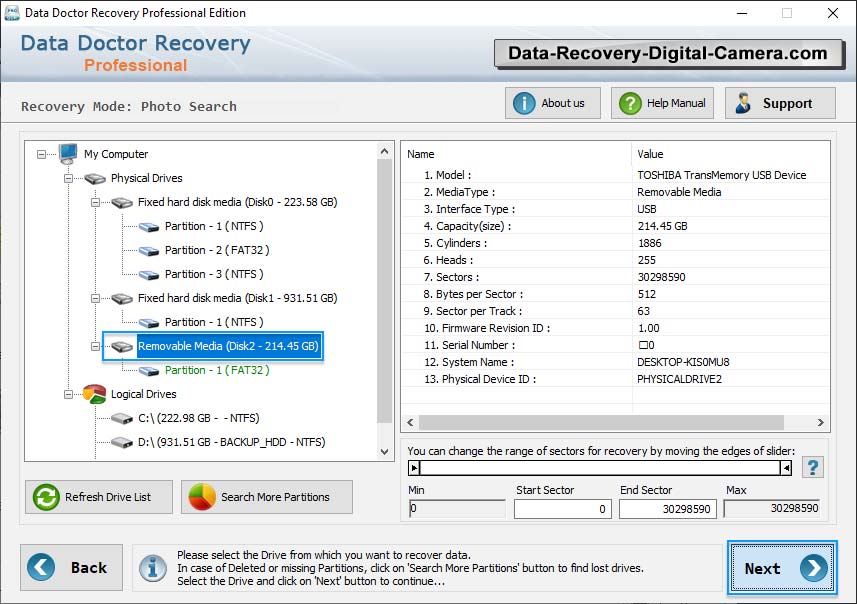Select green Partition - 1 ( FAT32 )

217,371
